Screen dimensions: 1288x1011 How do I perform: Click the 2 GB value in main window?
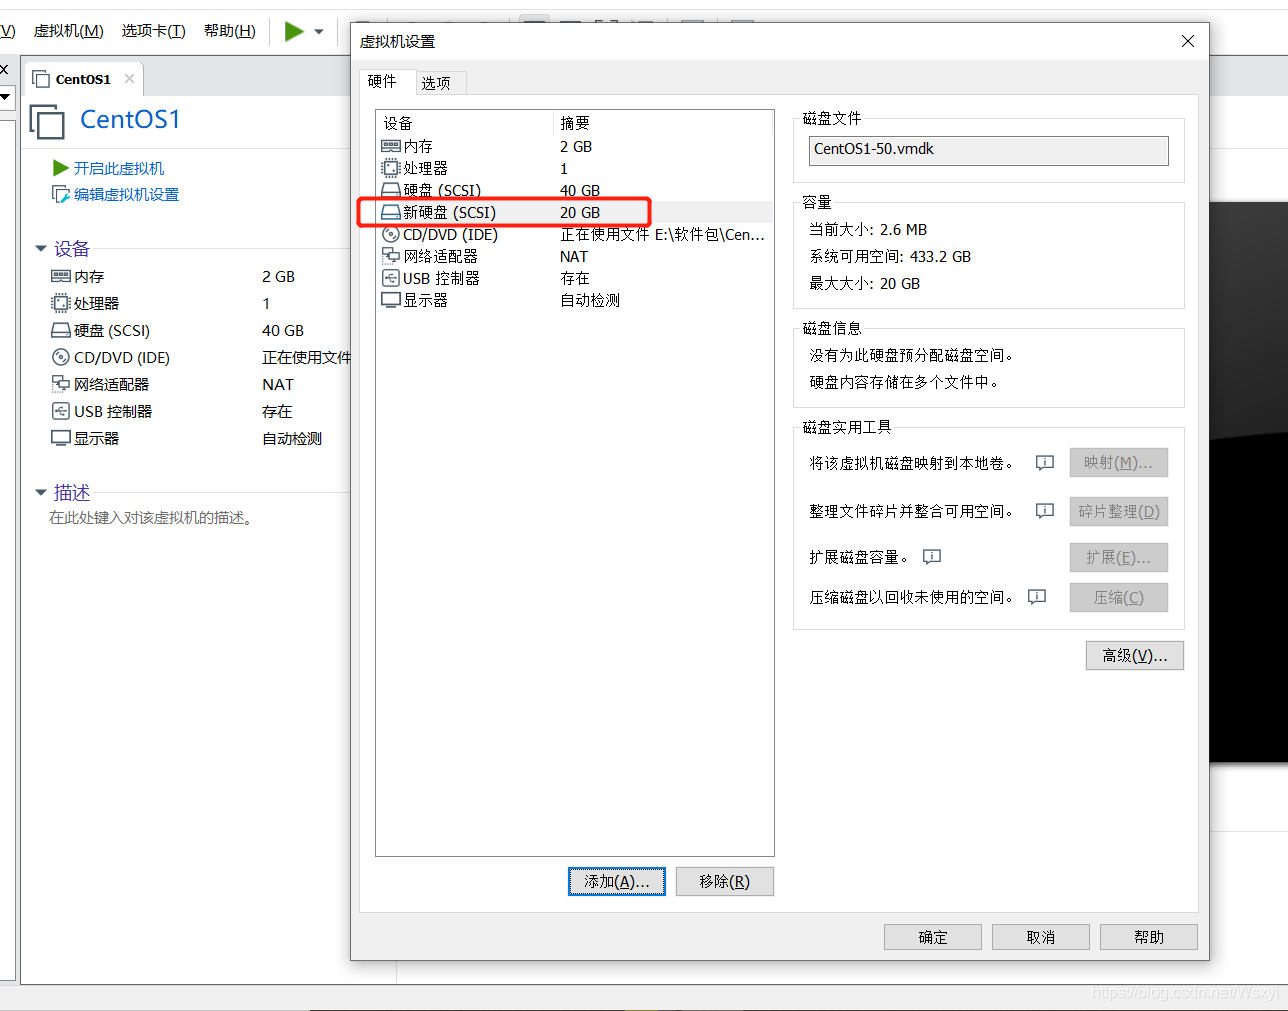278,277
